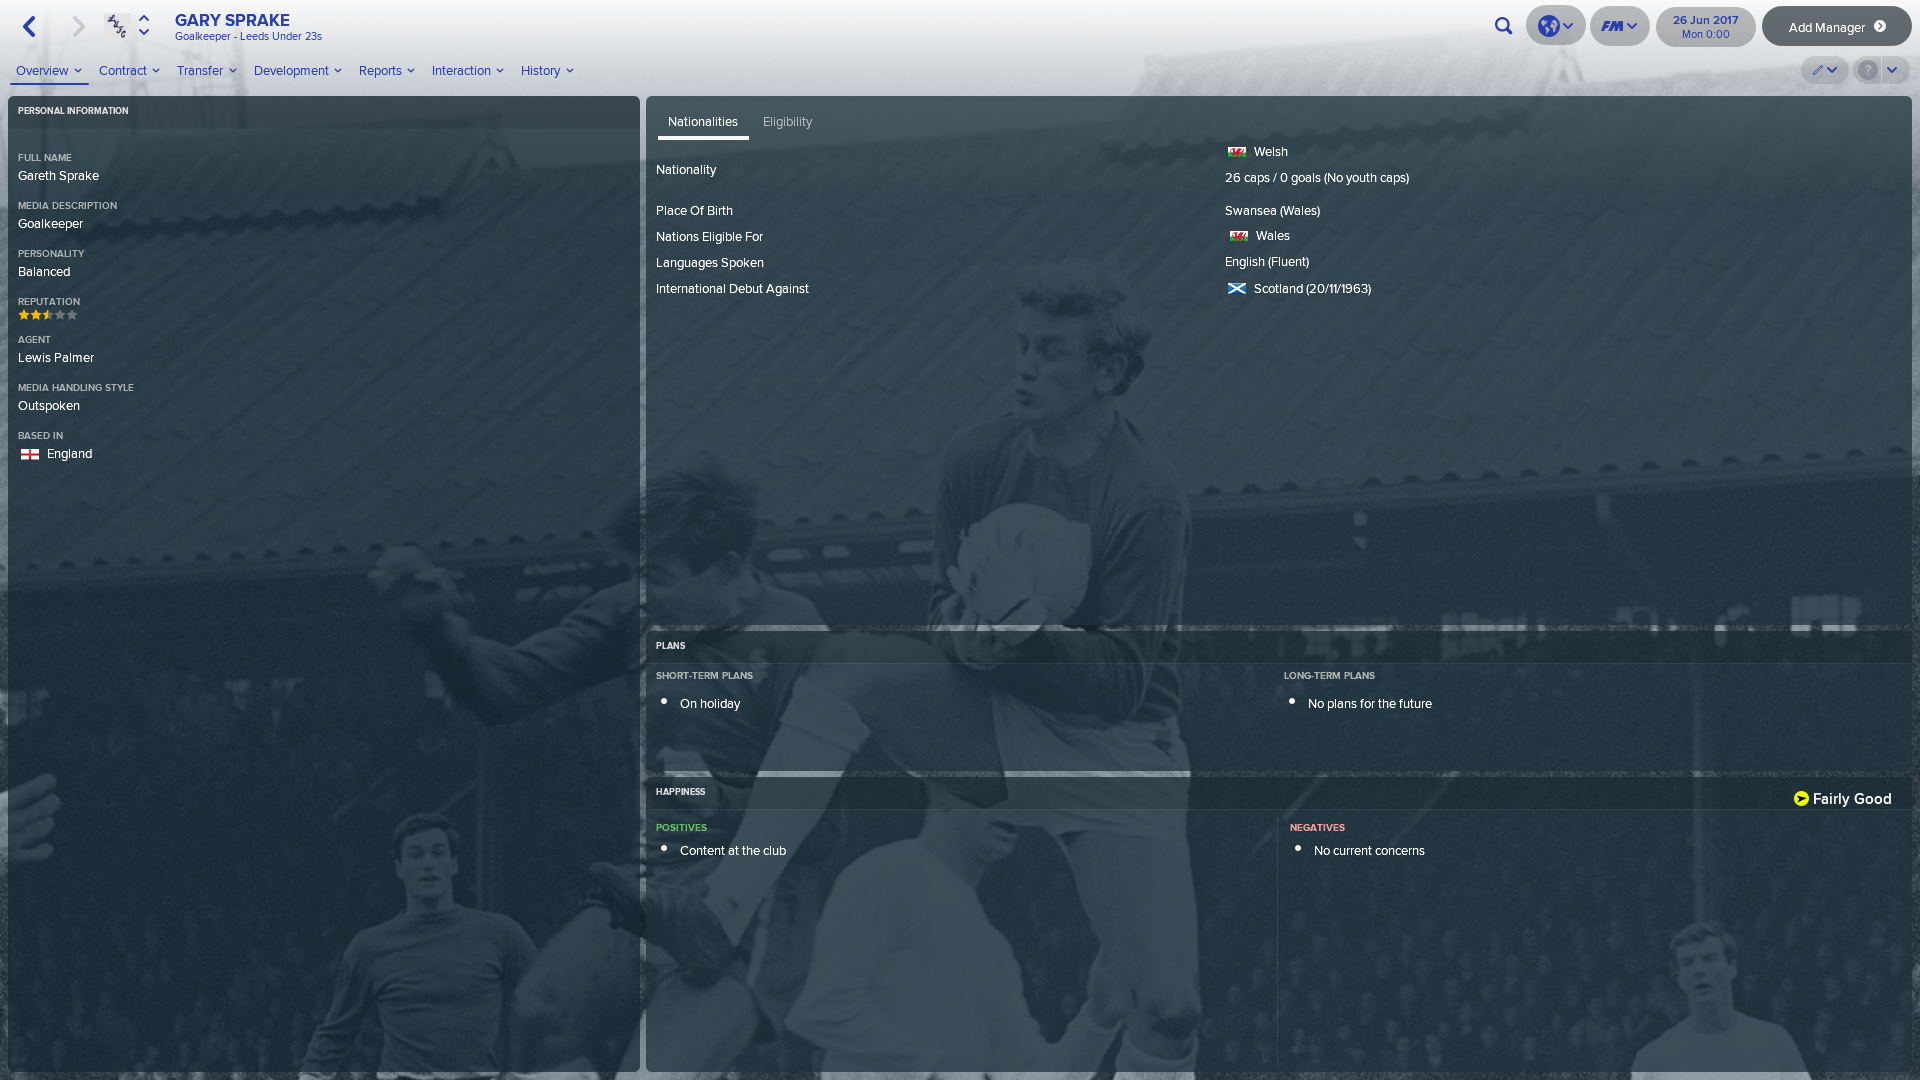Open the world globe menu

tap(1555, 26)
